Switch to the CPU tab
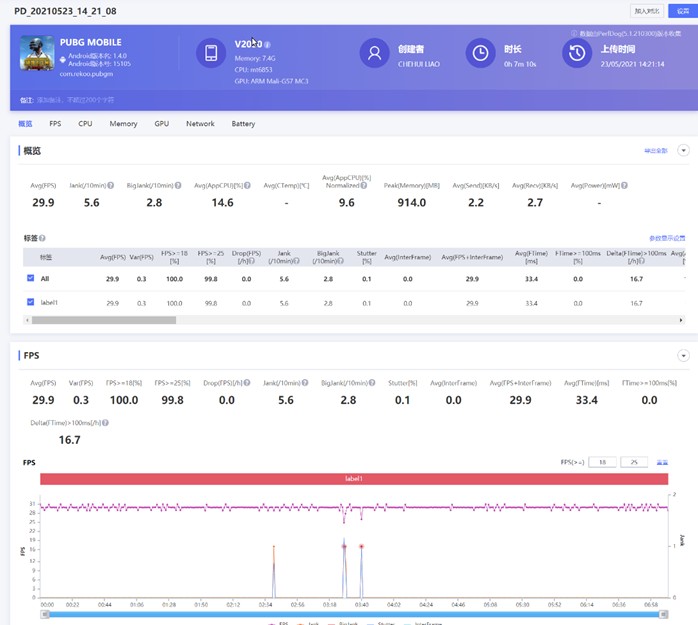The image size is (698, 625). 85,124
